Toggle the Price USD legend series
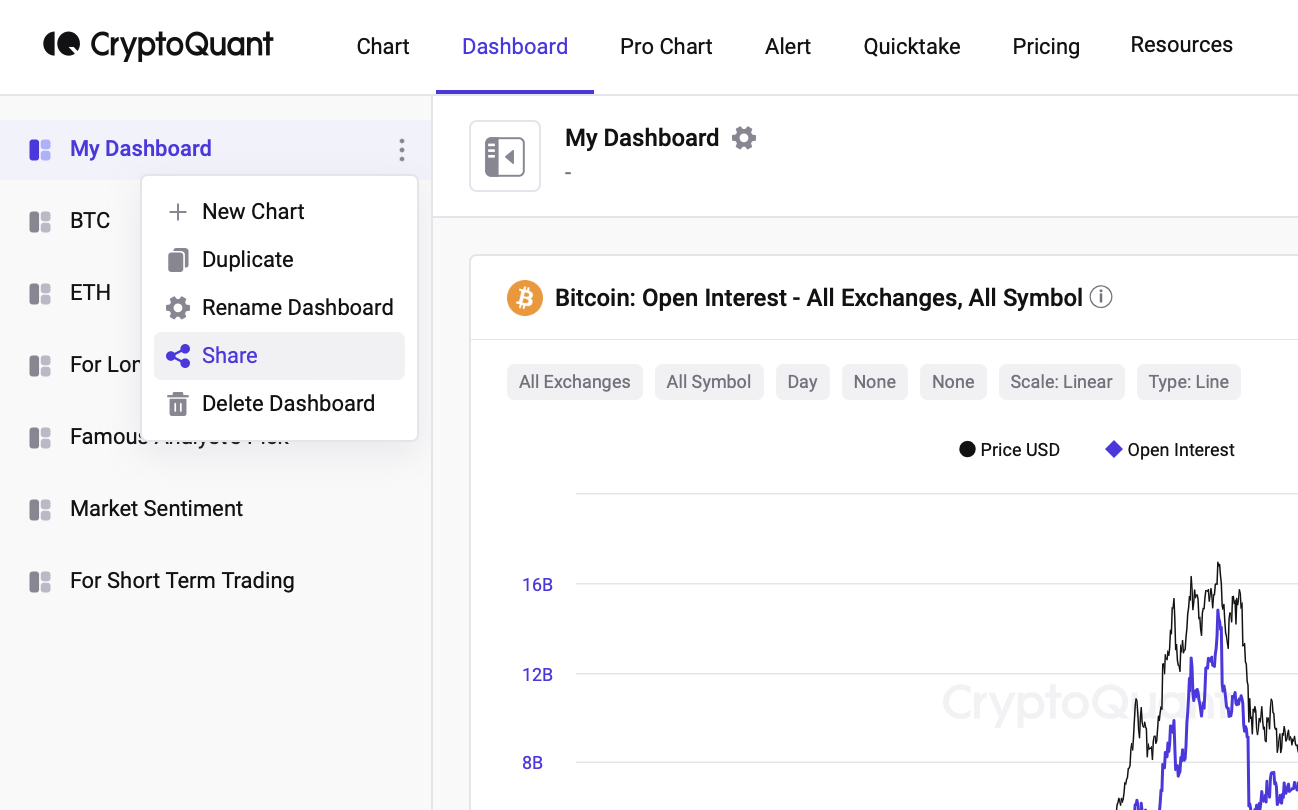The height and width of the screenshot is (810, 1298). (x=1009, y=450)
